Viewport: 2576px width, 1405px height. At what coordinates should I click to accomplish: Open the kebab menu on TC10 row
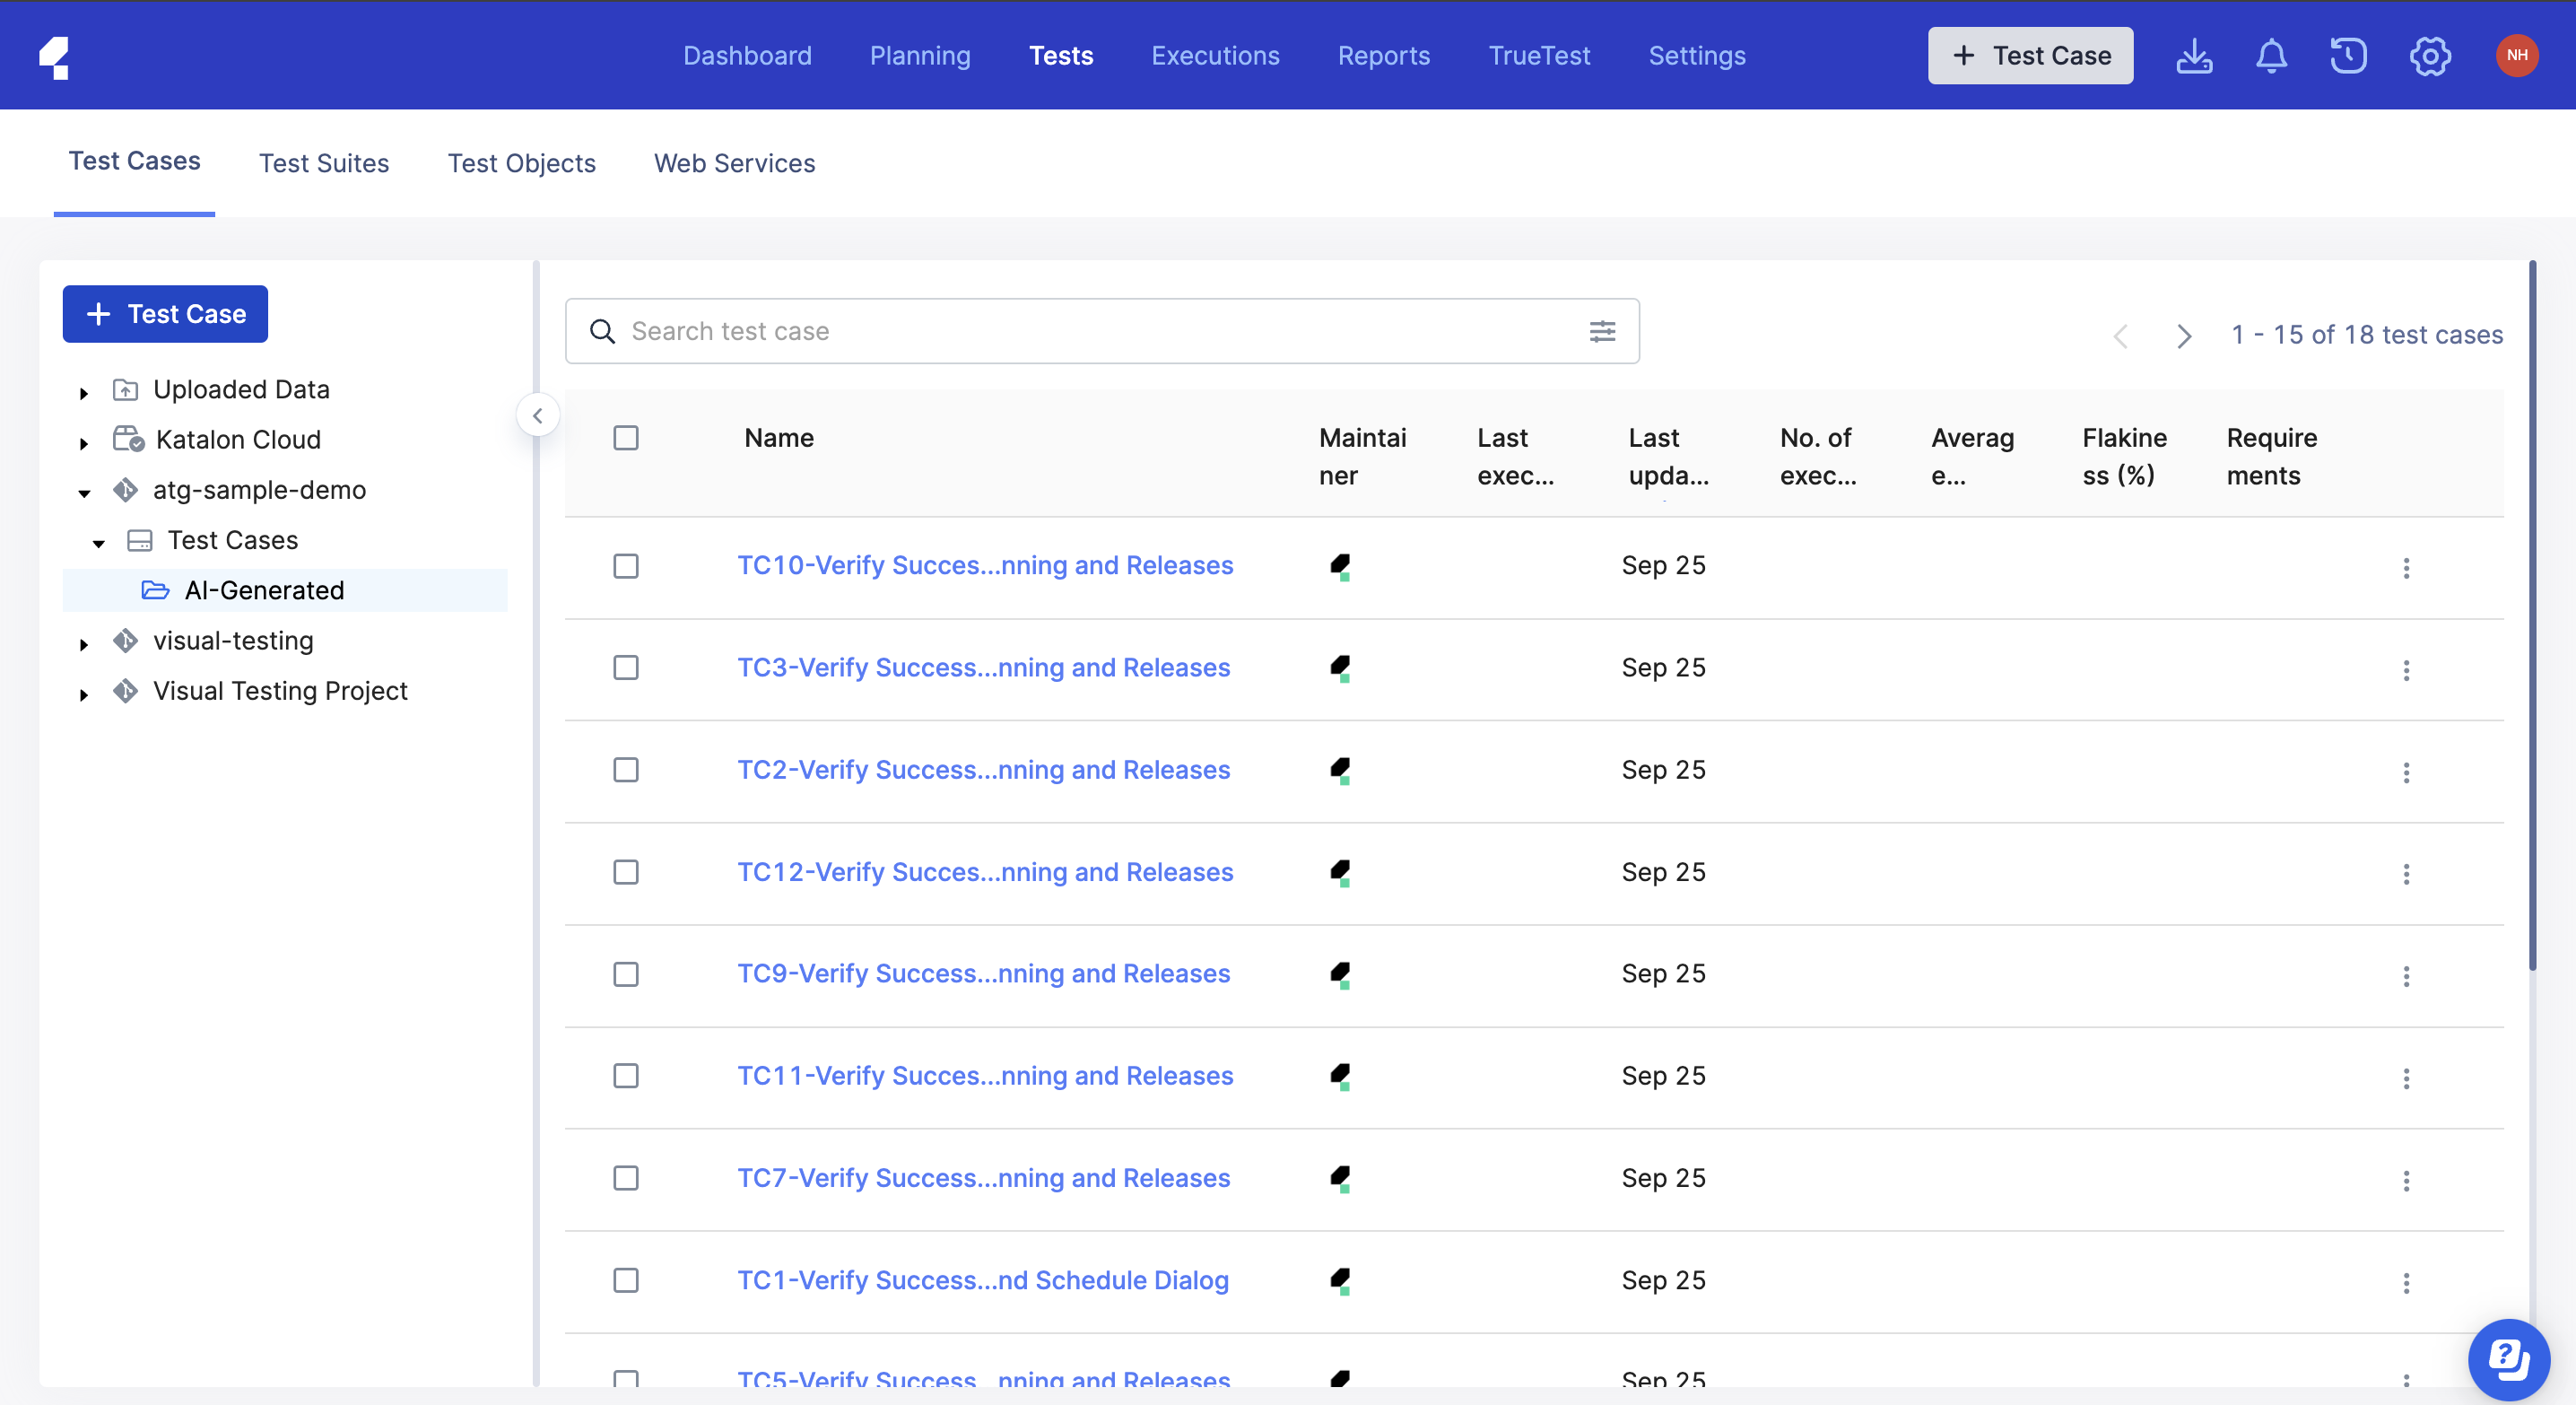[2406, 568]
